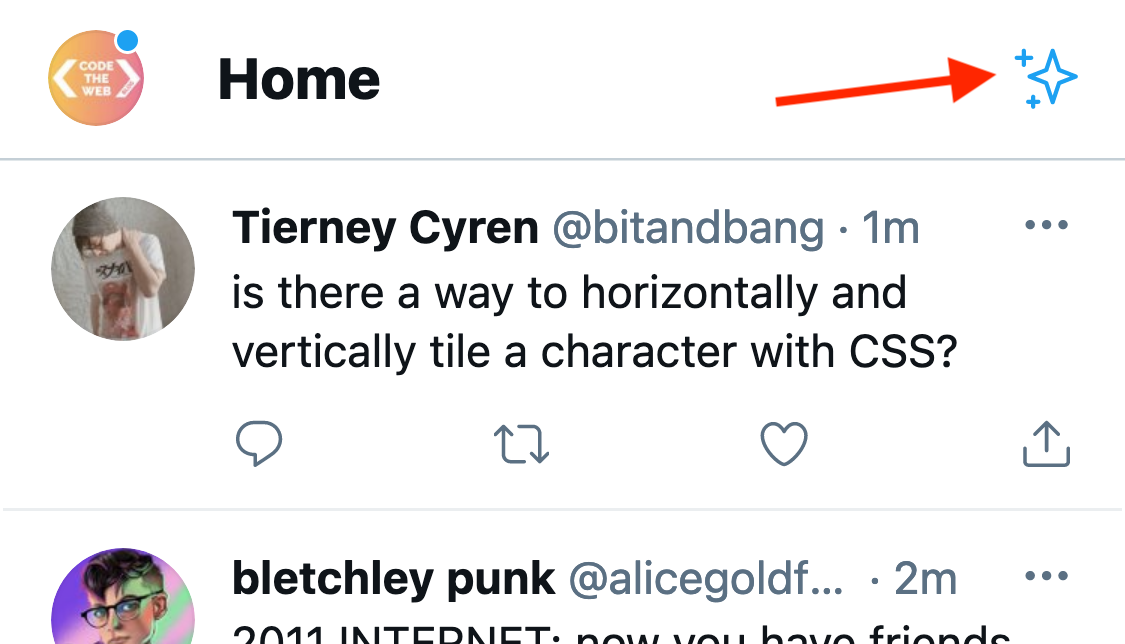The image size is (1125, 644).
Task: Click the blue notification dot on the avatar
Action: pos(128,41)
